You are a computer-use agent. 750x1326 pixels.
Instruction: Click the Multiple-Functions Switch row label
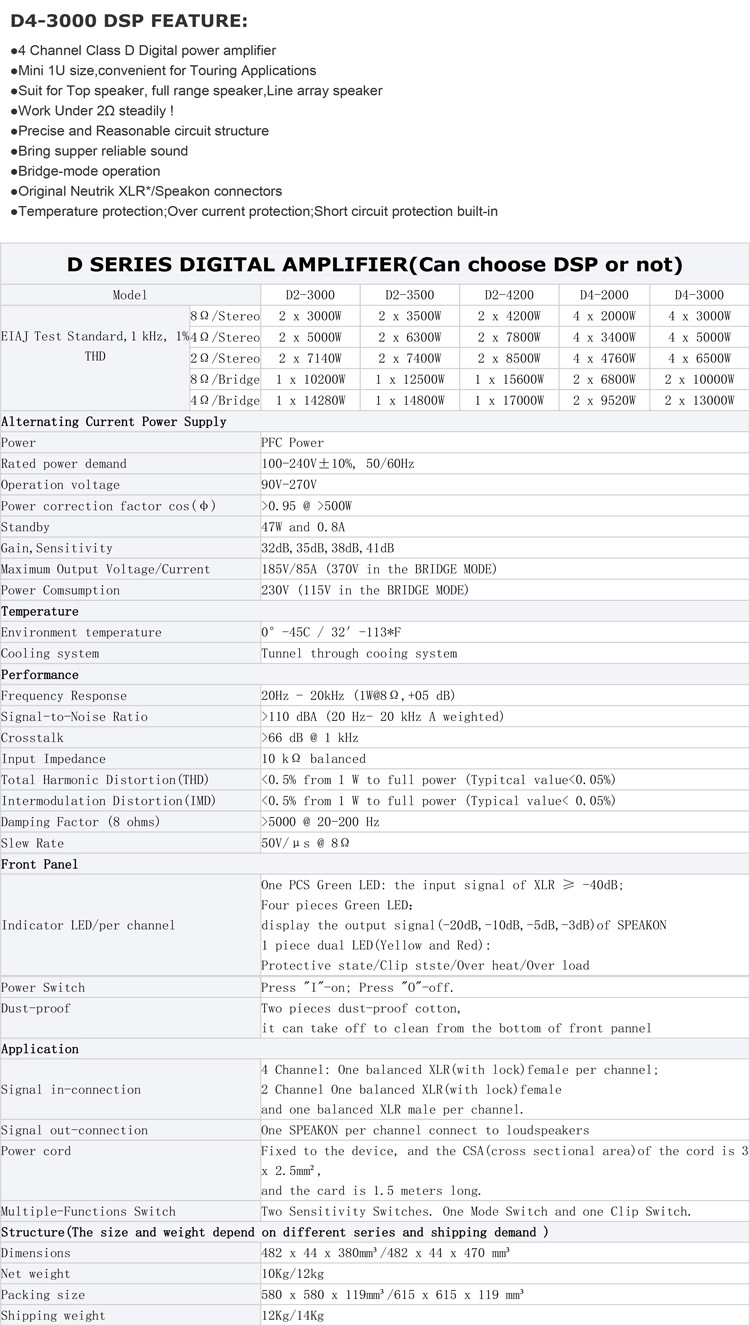(x=88, y=1212)
